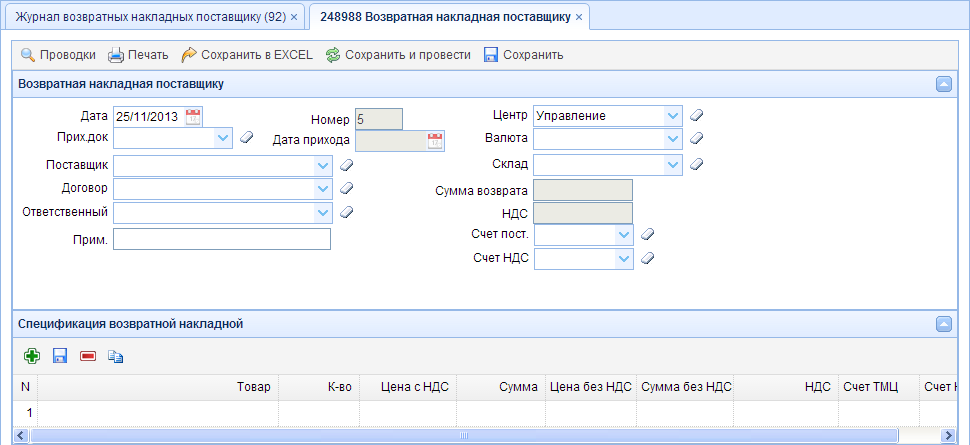This screenshot has width=970, height=445.
Task: Sort by Сумма column header
Action: click(501, 387)
